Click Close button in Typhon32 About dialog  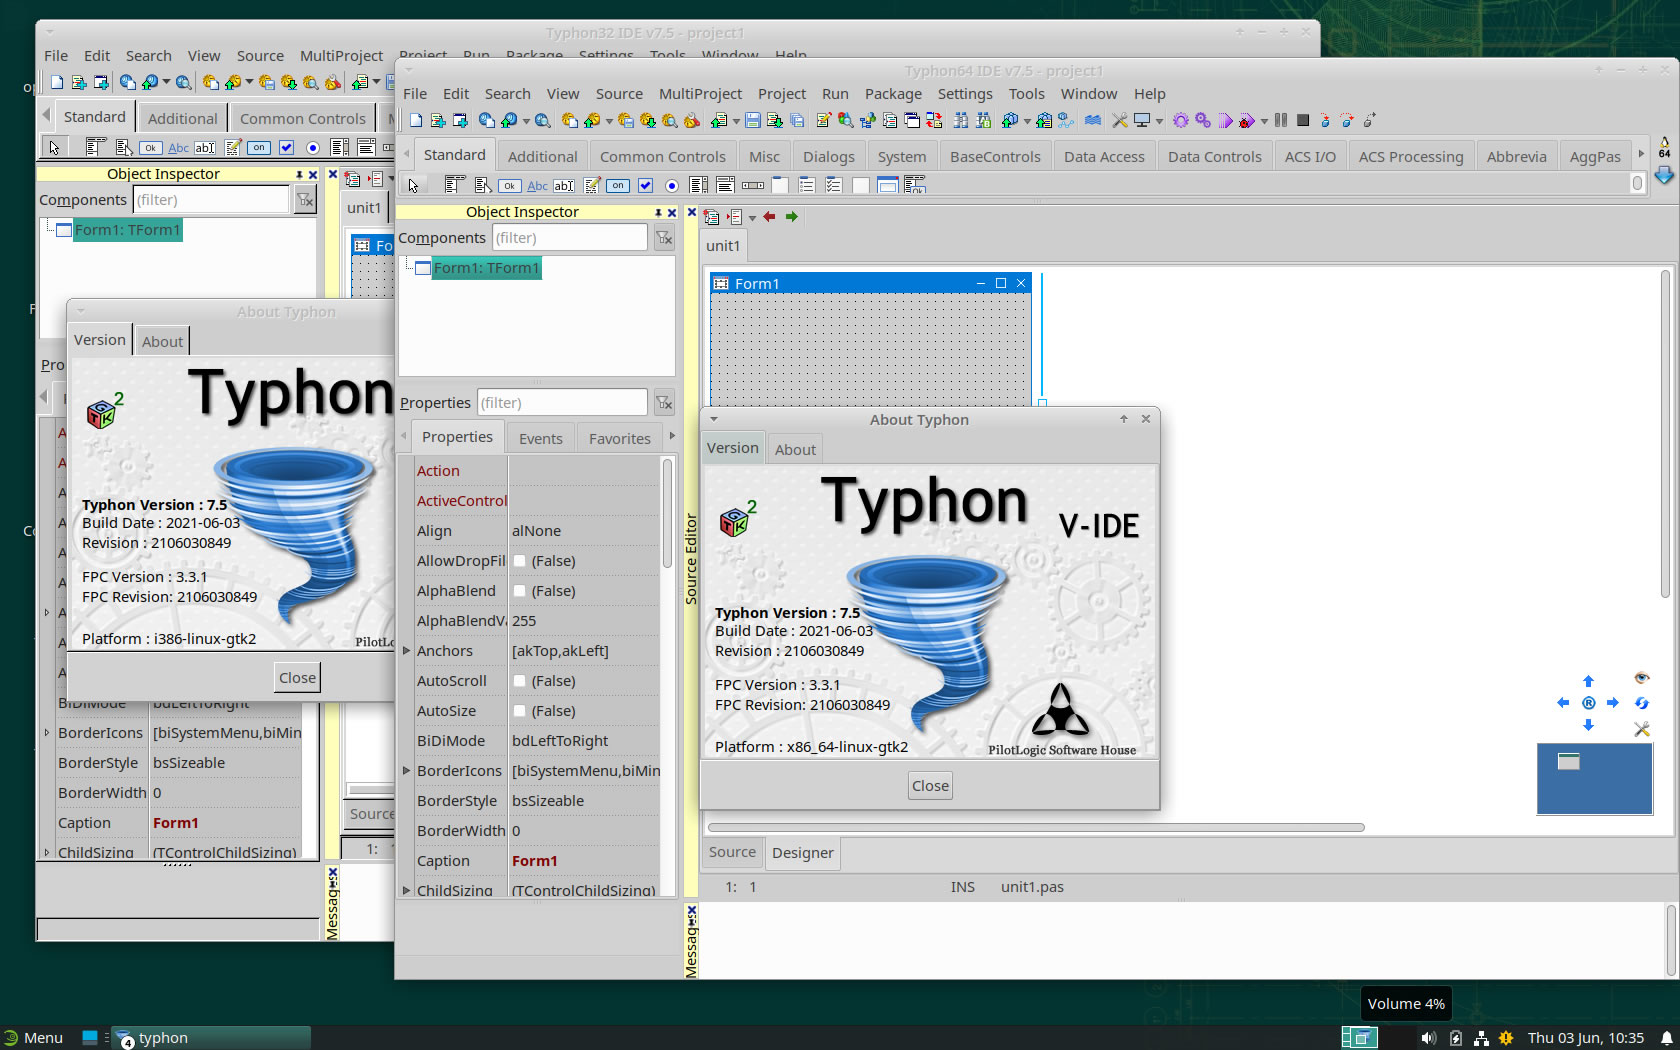(297, 678)
